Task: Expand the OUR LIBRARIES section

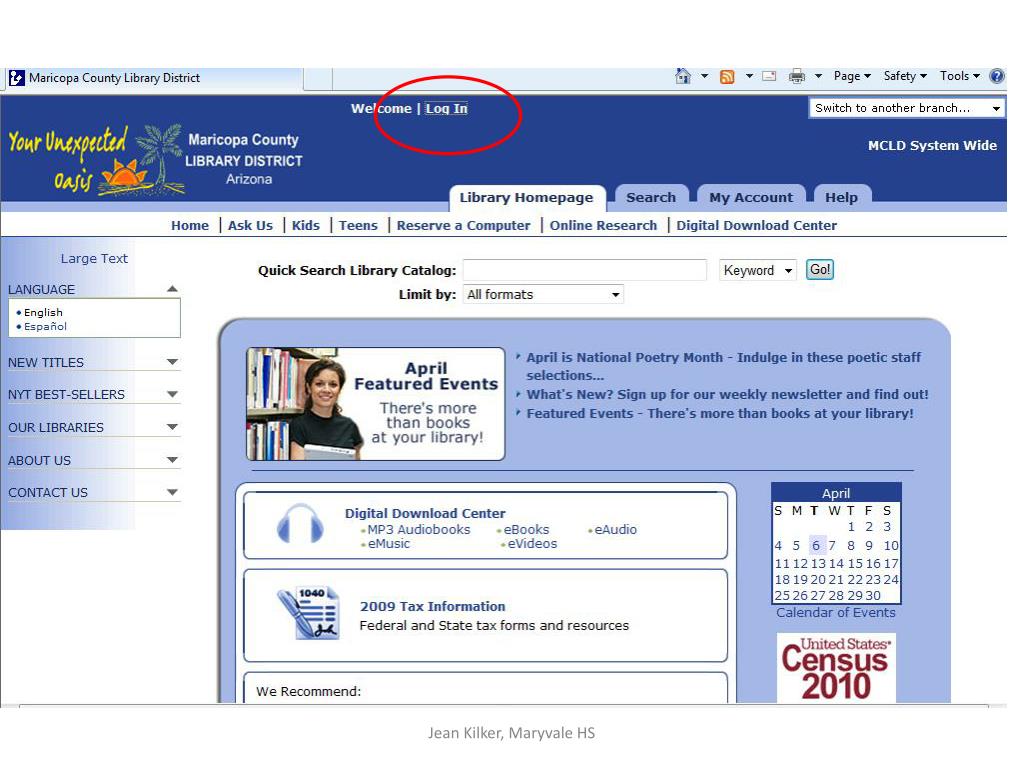Action: (172, 427)
